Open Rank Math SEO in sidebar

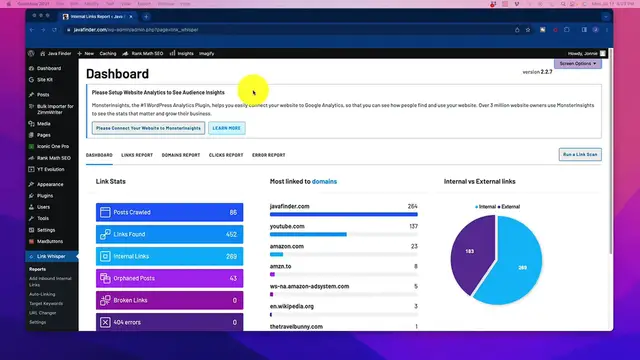point(50,158)
